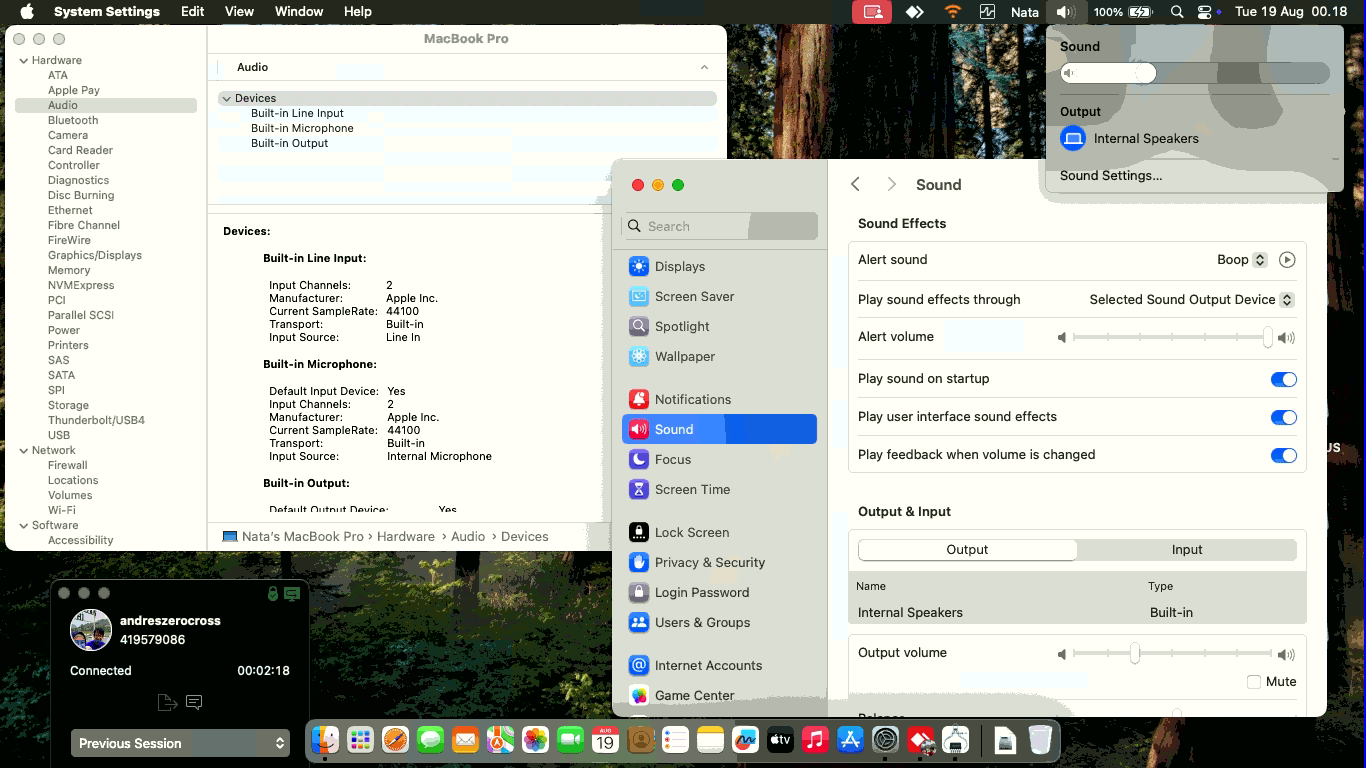Click the Output volume slider knob
Screen dimensions: 1366x768
1135,654
